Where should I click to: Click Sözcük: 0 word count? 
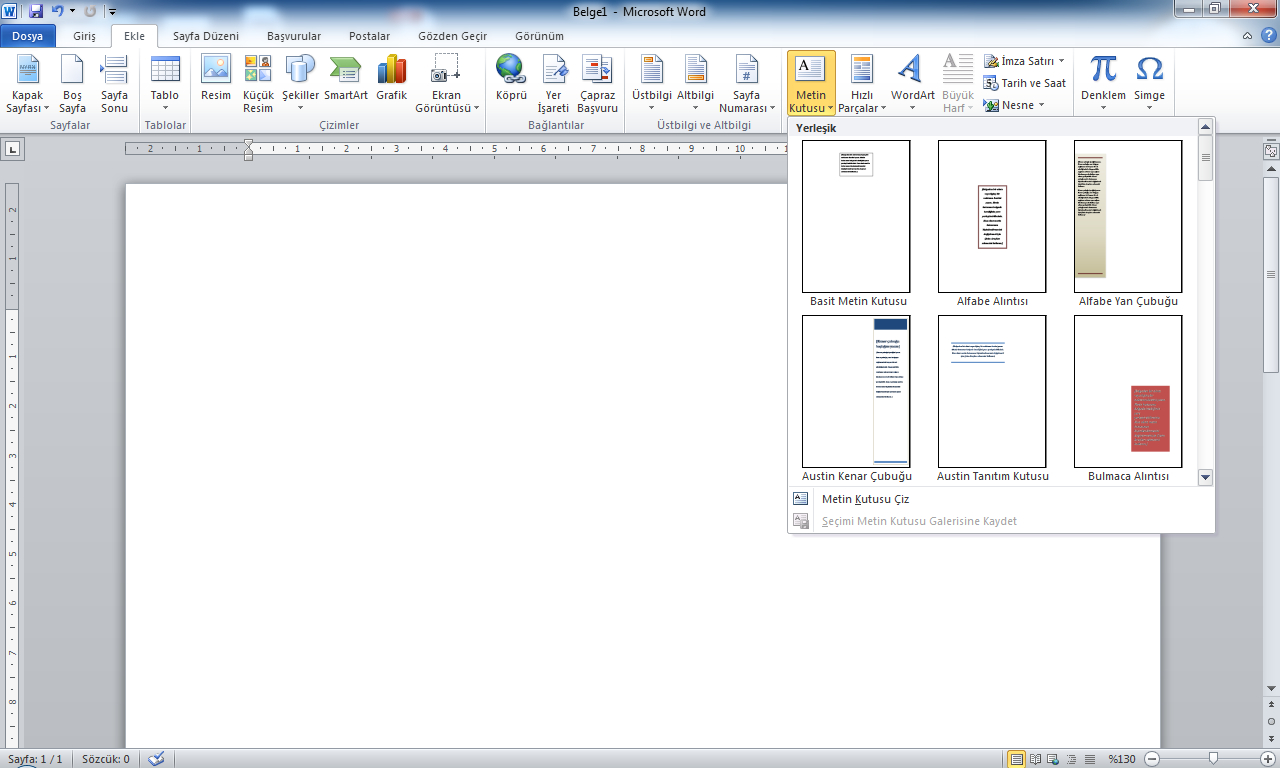(x=105, y=759)
